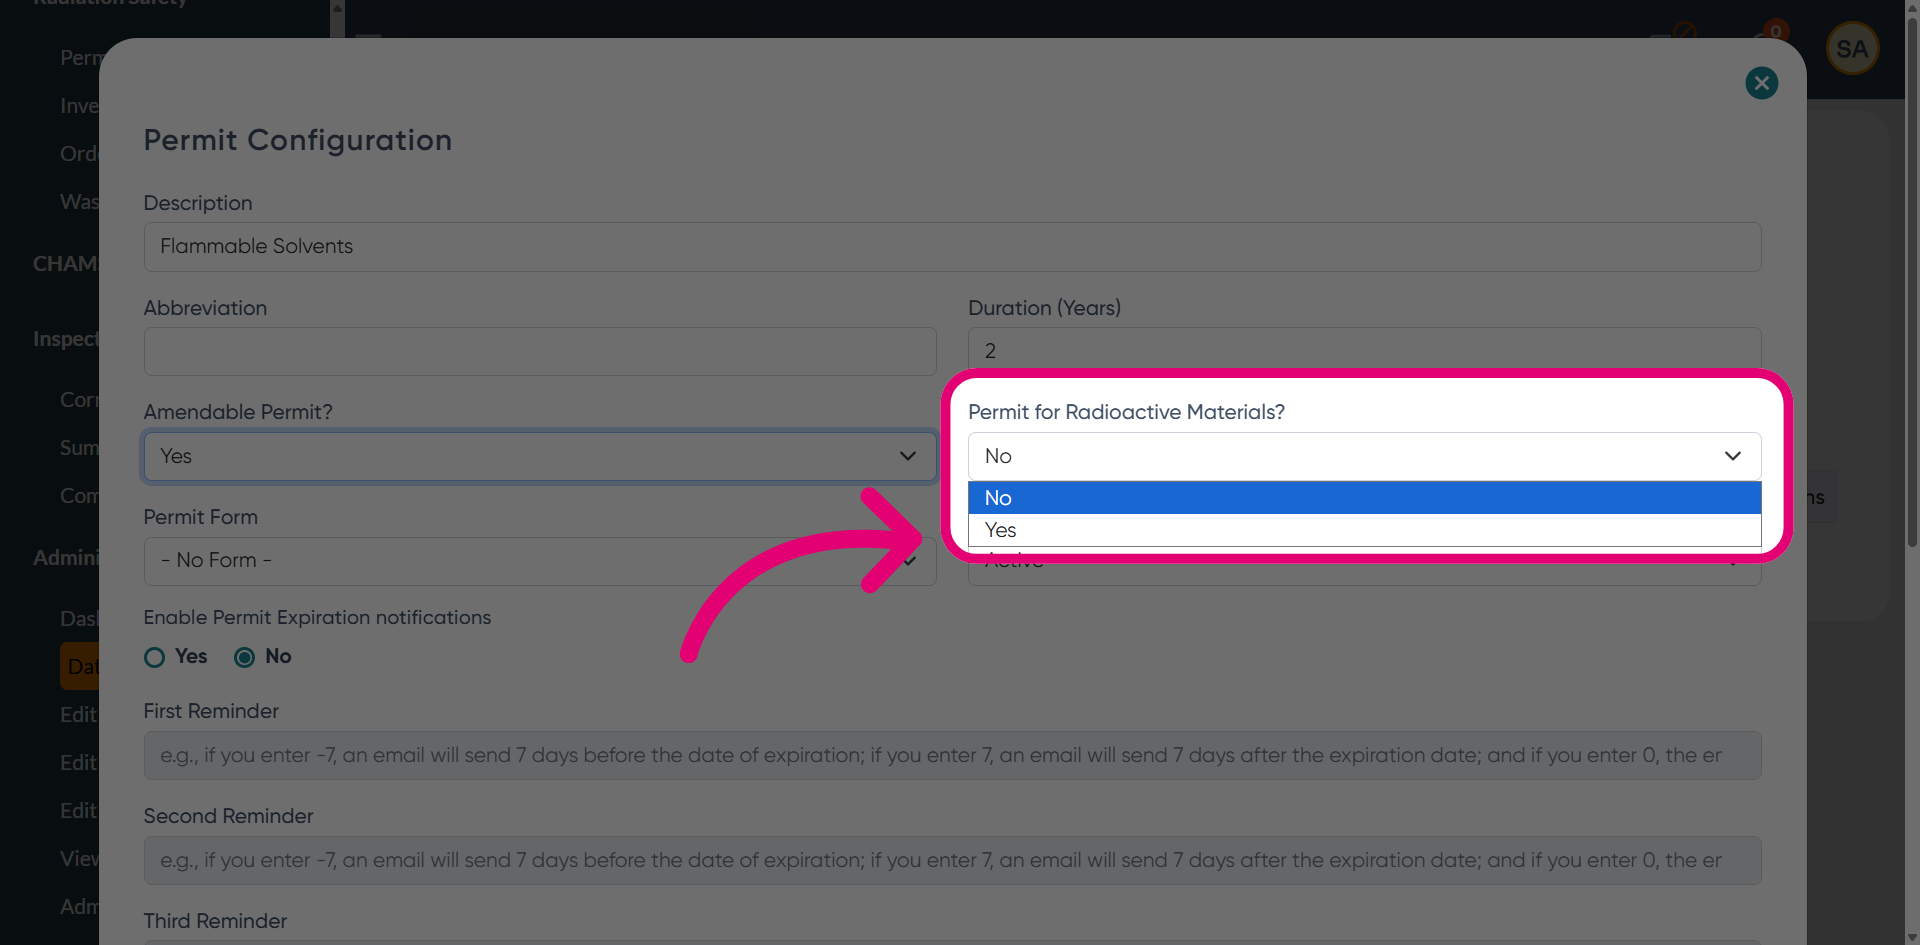Viewport: 1920px width, 945px height.
Task: Select 'No' option in radioactive list
Action: tap(1364, 498)
